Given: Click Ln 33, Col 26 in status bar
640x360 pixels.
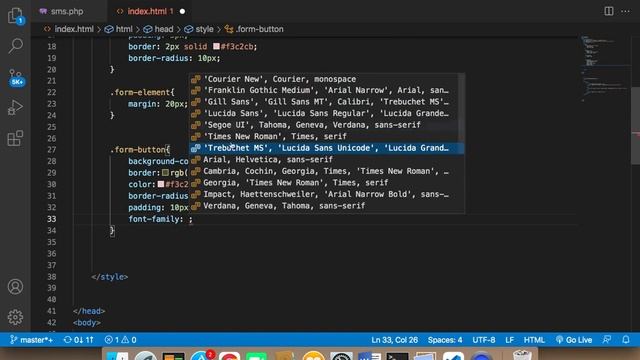Looking at the screenshot, I should [x=394, y=340].
